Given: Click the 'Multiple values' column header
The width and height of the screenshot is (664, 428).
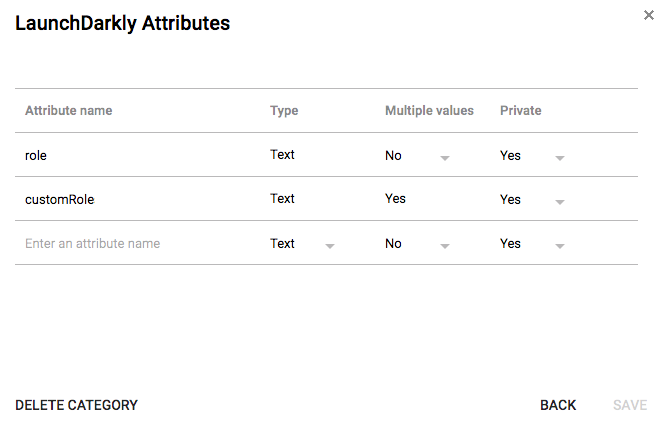Looking at the screenshot, I should [429, 111].
